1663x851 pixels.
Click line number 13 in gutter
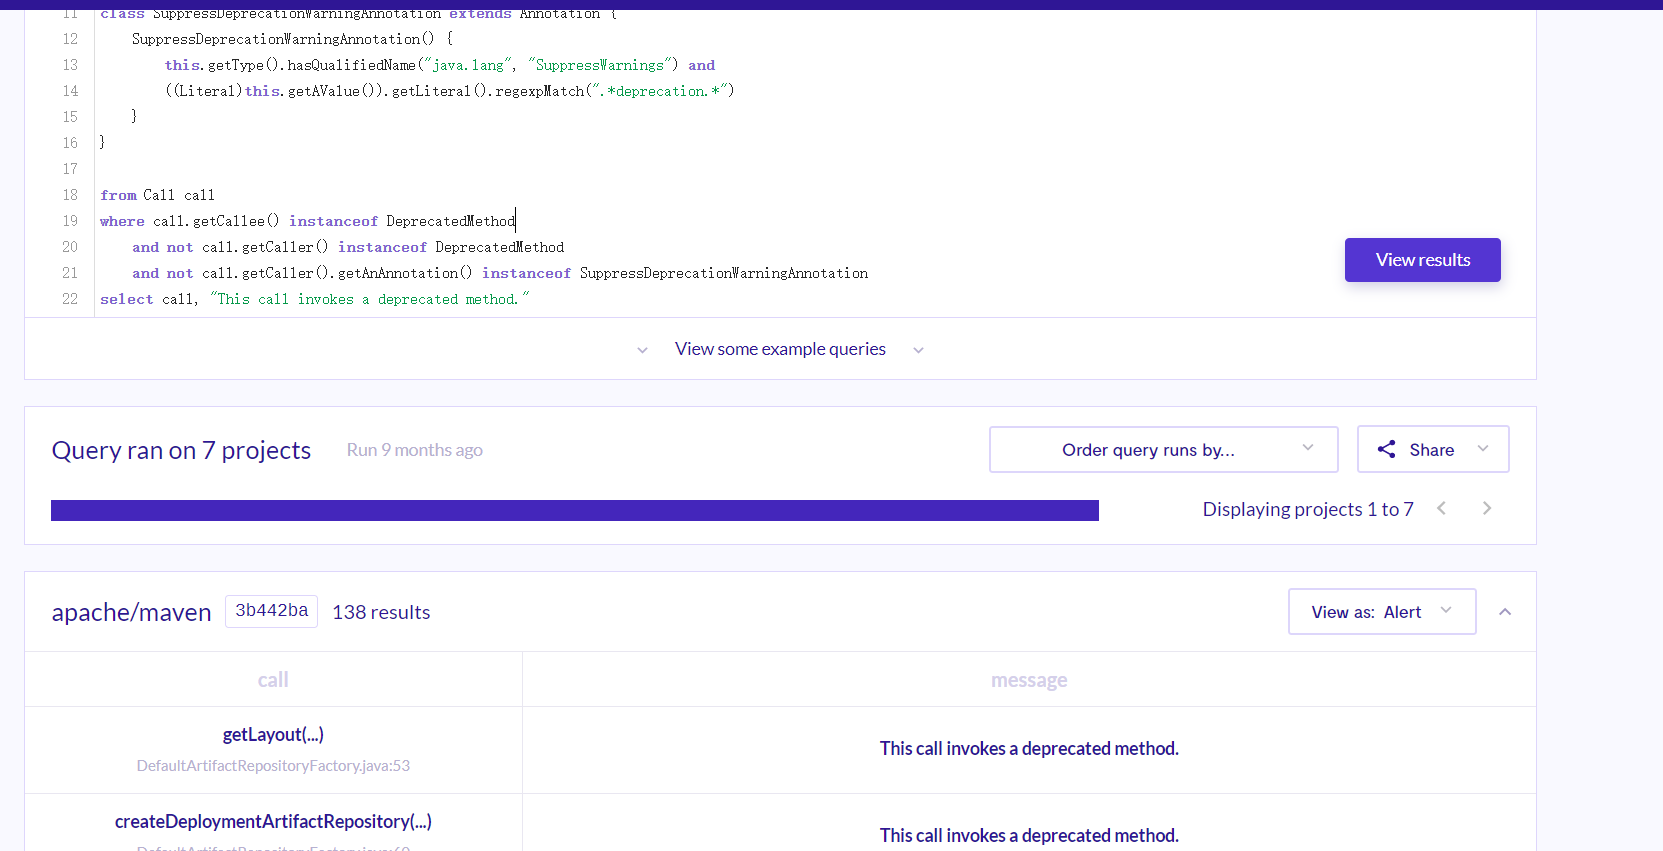tap(70, 65)
